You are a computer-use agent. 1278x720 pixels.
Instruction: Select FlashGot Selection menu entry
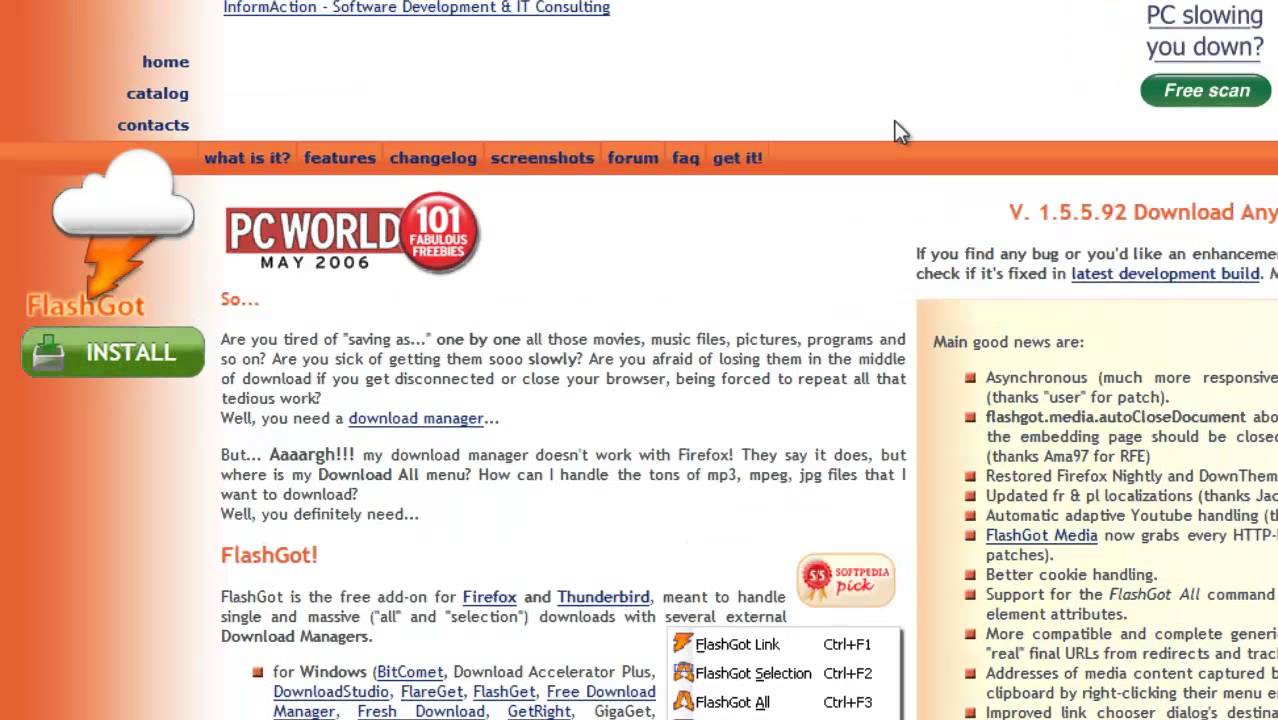point(785,673)
